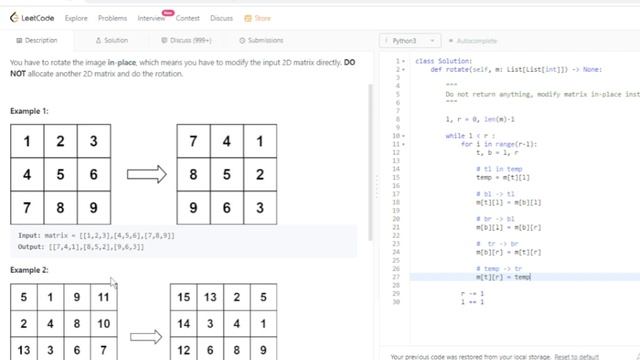Open the Python3 language dropdown
This screenshot has height=360, width=640.
[410, 41]
